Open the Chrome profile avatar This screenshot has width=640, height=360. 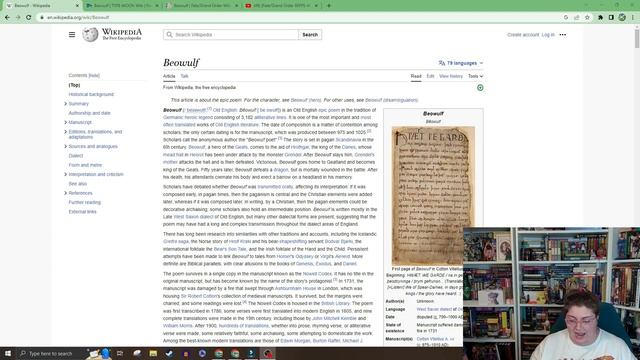(x=622, y=18)
